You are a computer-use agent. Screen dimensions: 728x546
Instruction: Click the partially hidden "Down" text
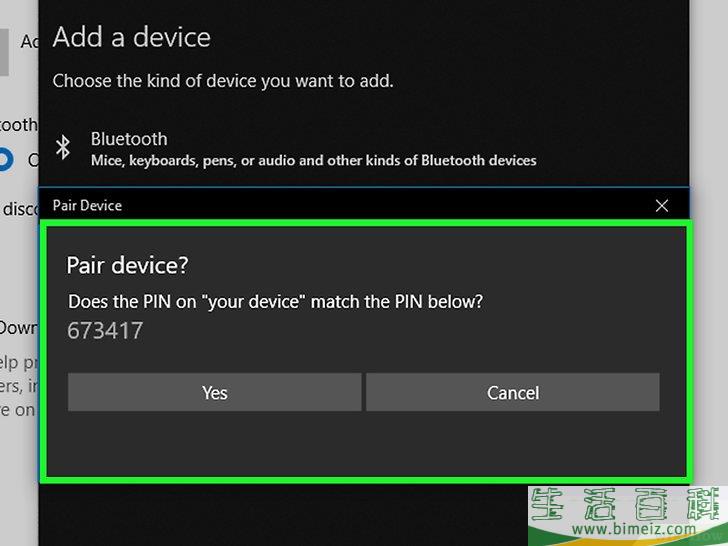tap(19, 328)
